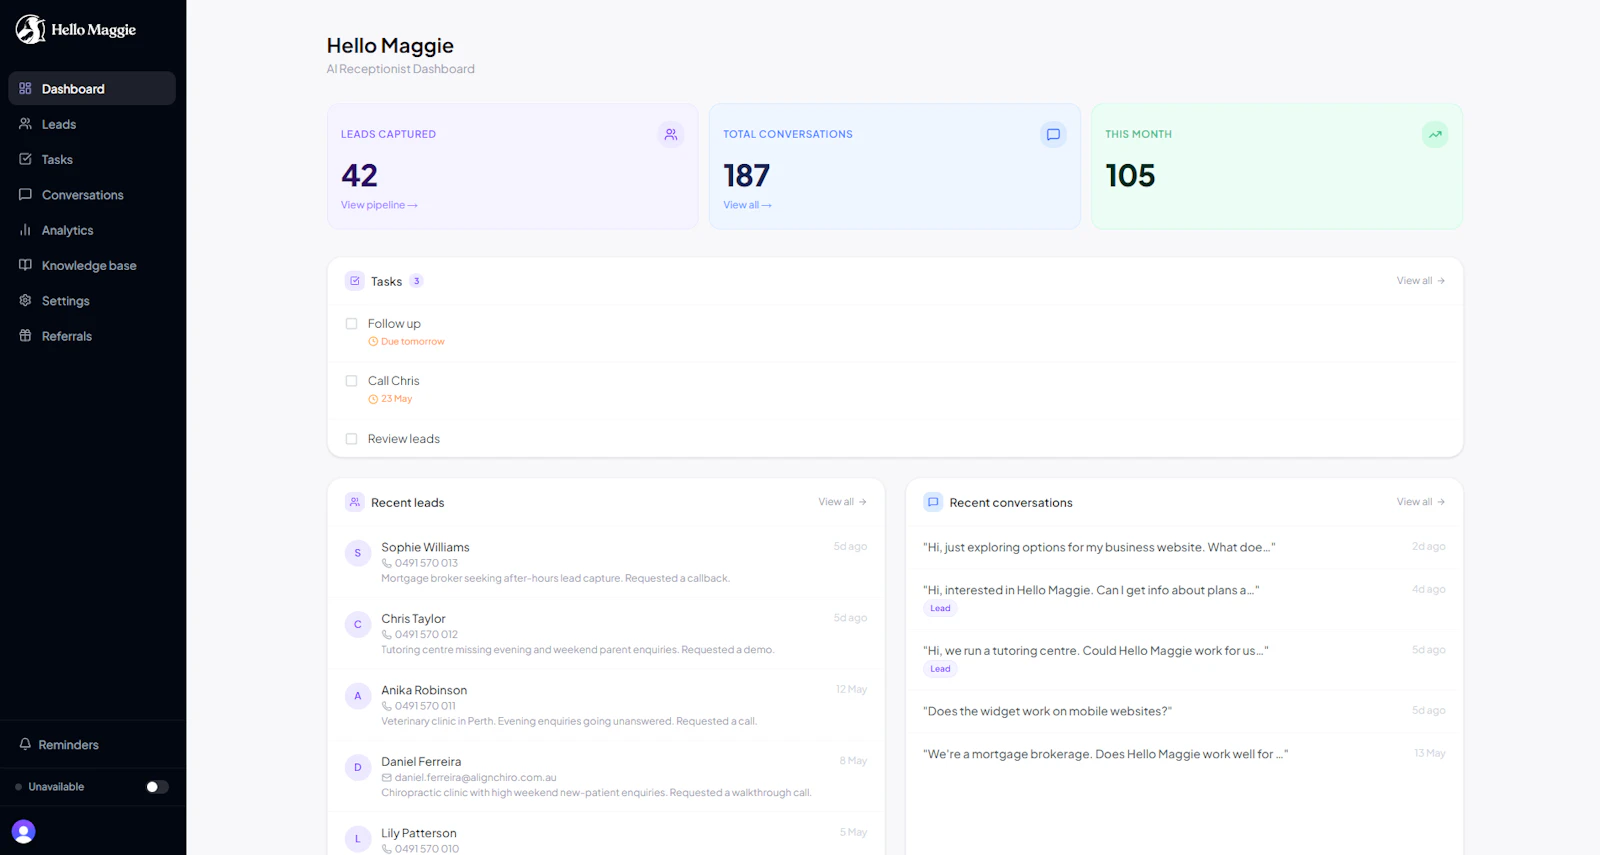Click the Due tomorrow label
The width and height of the screenshot is (1600, 855).
tap(406, 342)
